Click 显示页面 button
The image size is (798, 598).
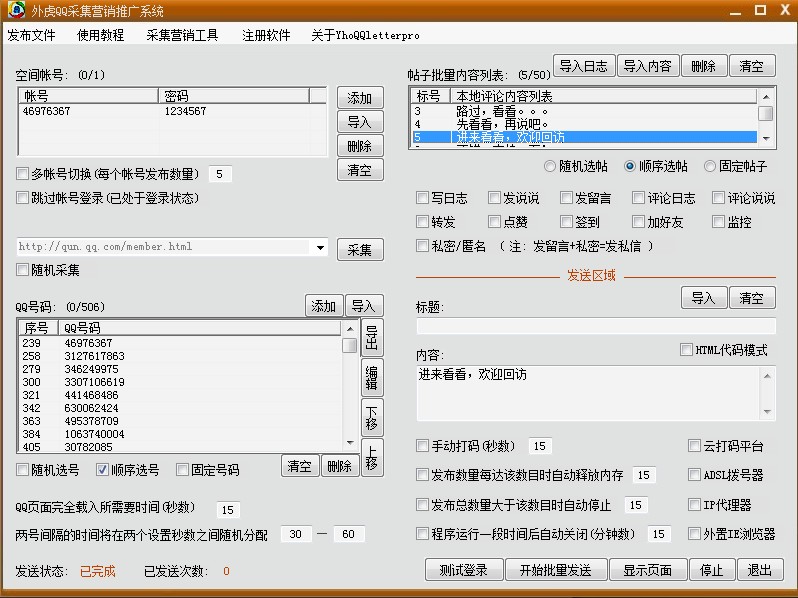coord(648,570)
